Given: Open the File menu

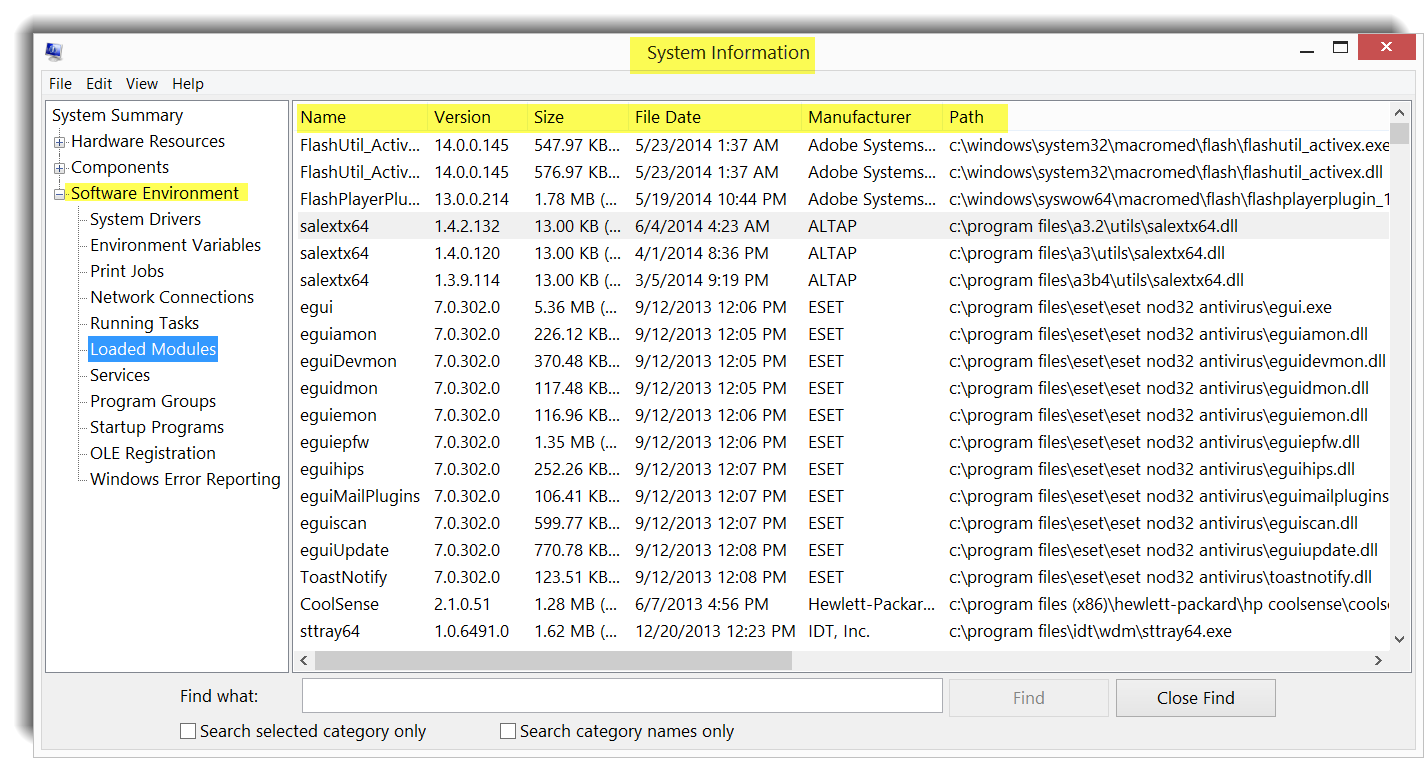Looking at the screenshot, I should pyautogui.click(x=60, y=84).
